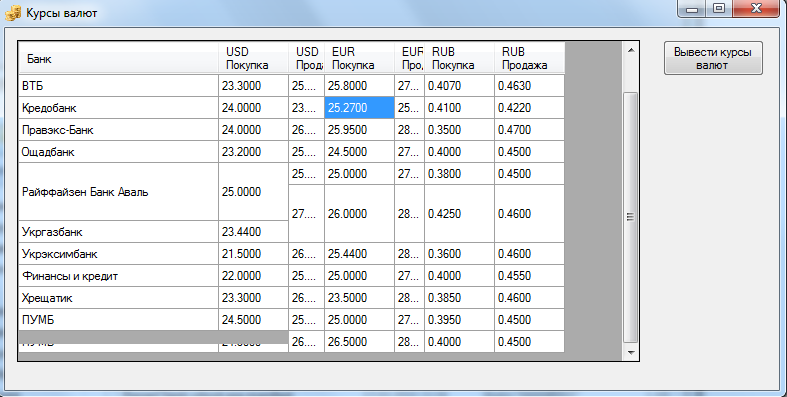Click Хрещатик's EUR value 23.5000
This screenshot has width=787, height=397.
pyautogui.click(x=359, y=298)
